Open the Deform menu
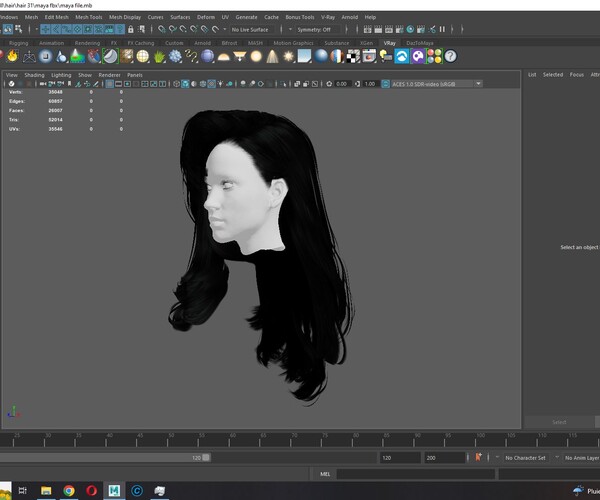Image resolution: width=600 pixels, height=500 pixels. (x=206, y=17)
